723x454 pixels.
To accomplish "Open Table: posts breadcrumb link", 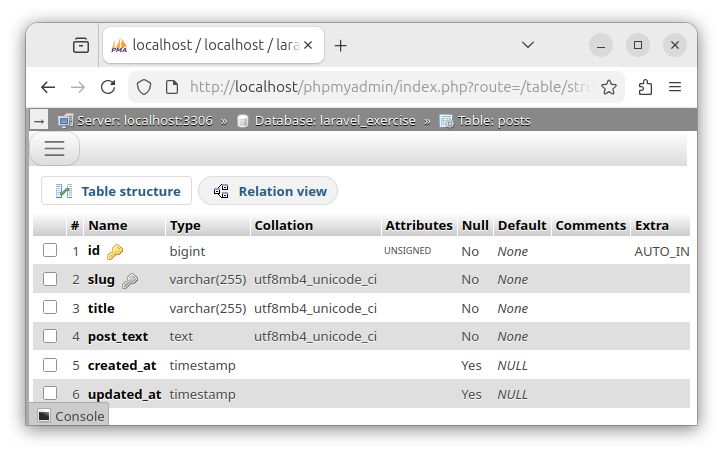I will tap(494, 121).
